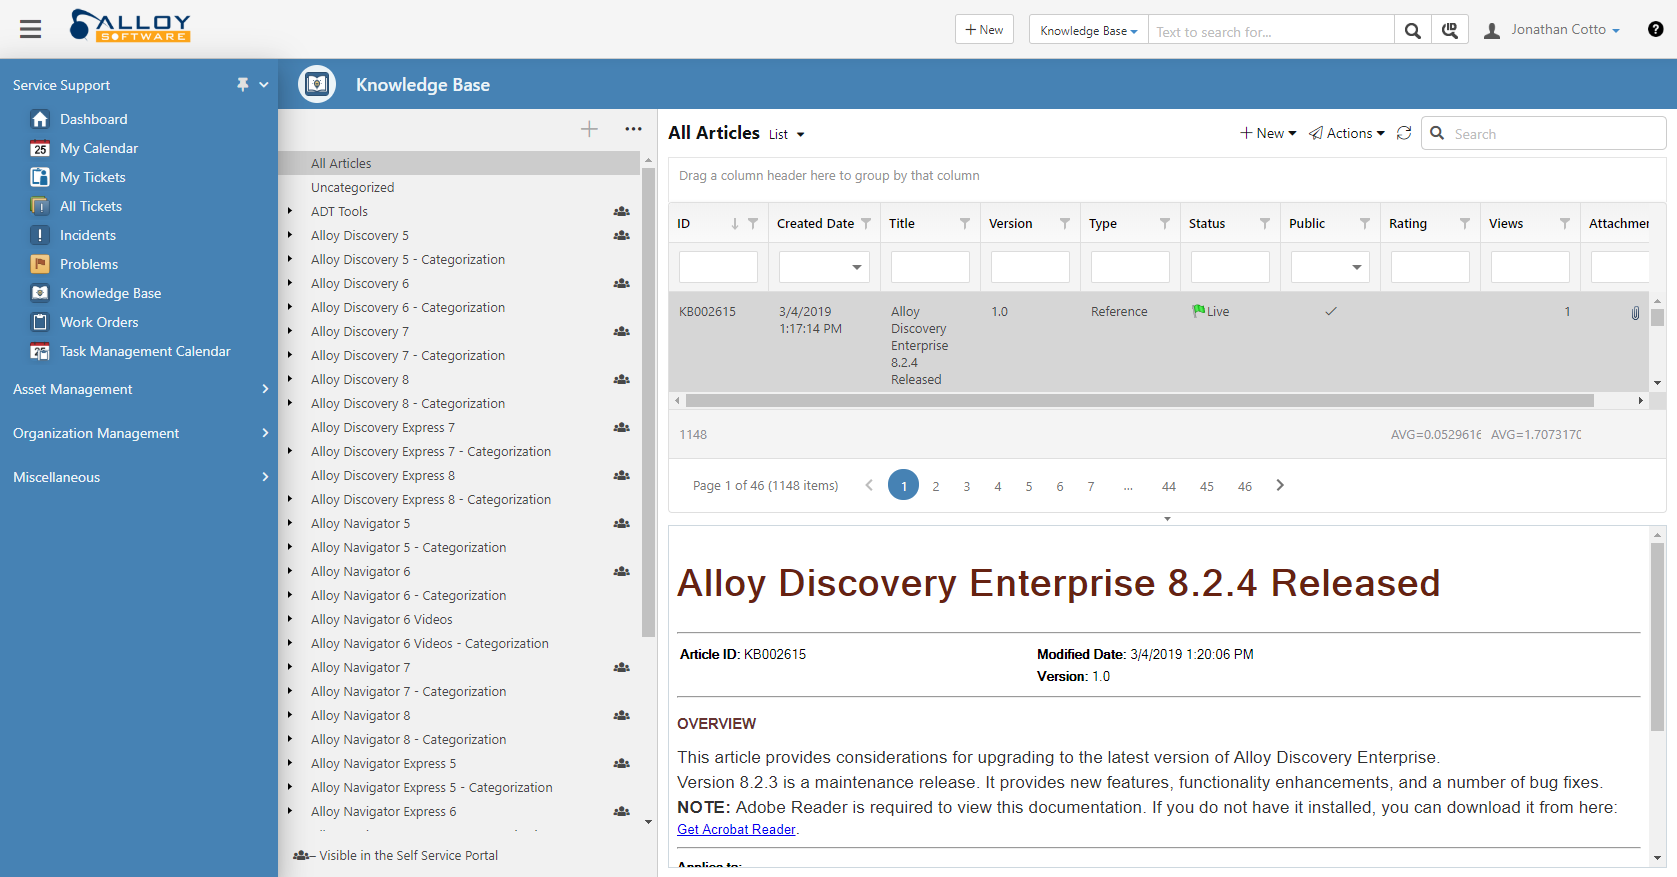Open Task Management Calendar in sidebar

pyautogui.click(x=145, y=351)
